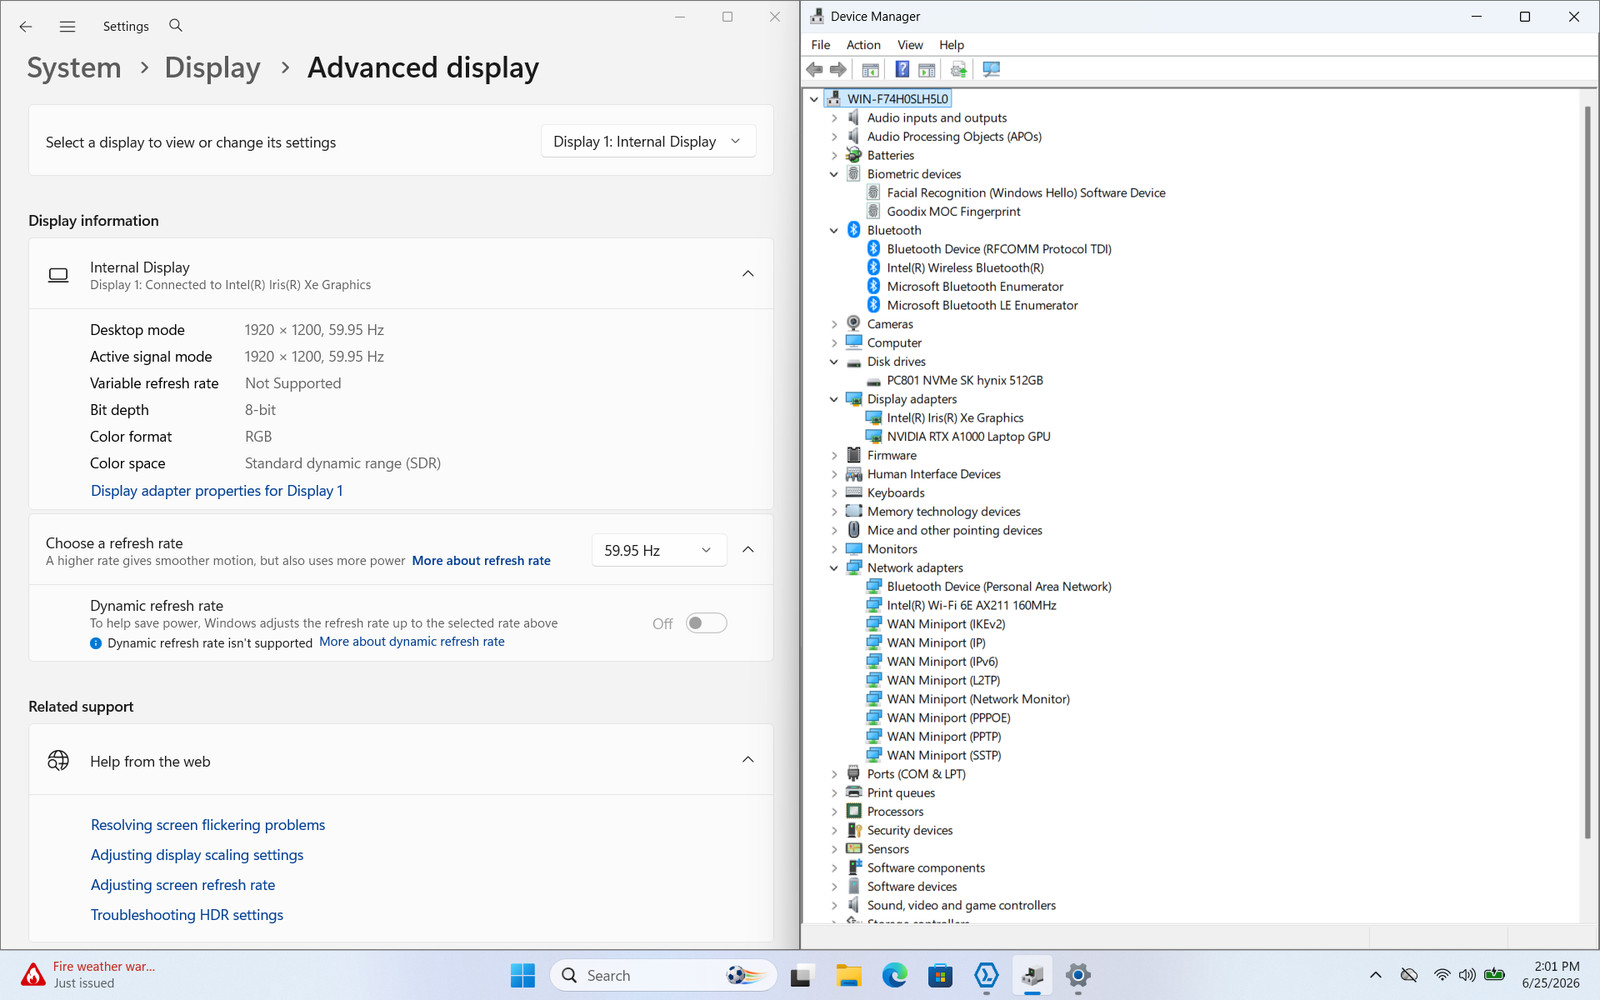This screenshot has height=1000, width=1600.
Task: Open File menu in Device Manager
Action: point(821,45)
